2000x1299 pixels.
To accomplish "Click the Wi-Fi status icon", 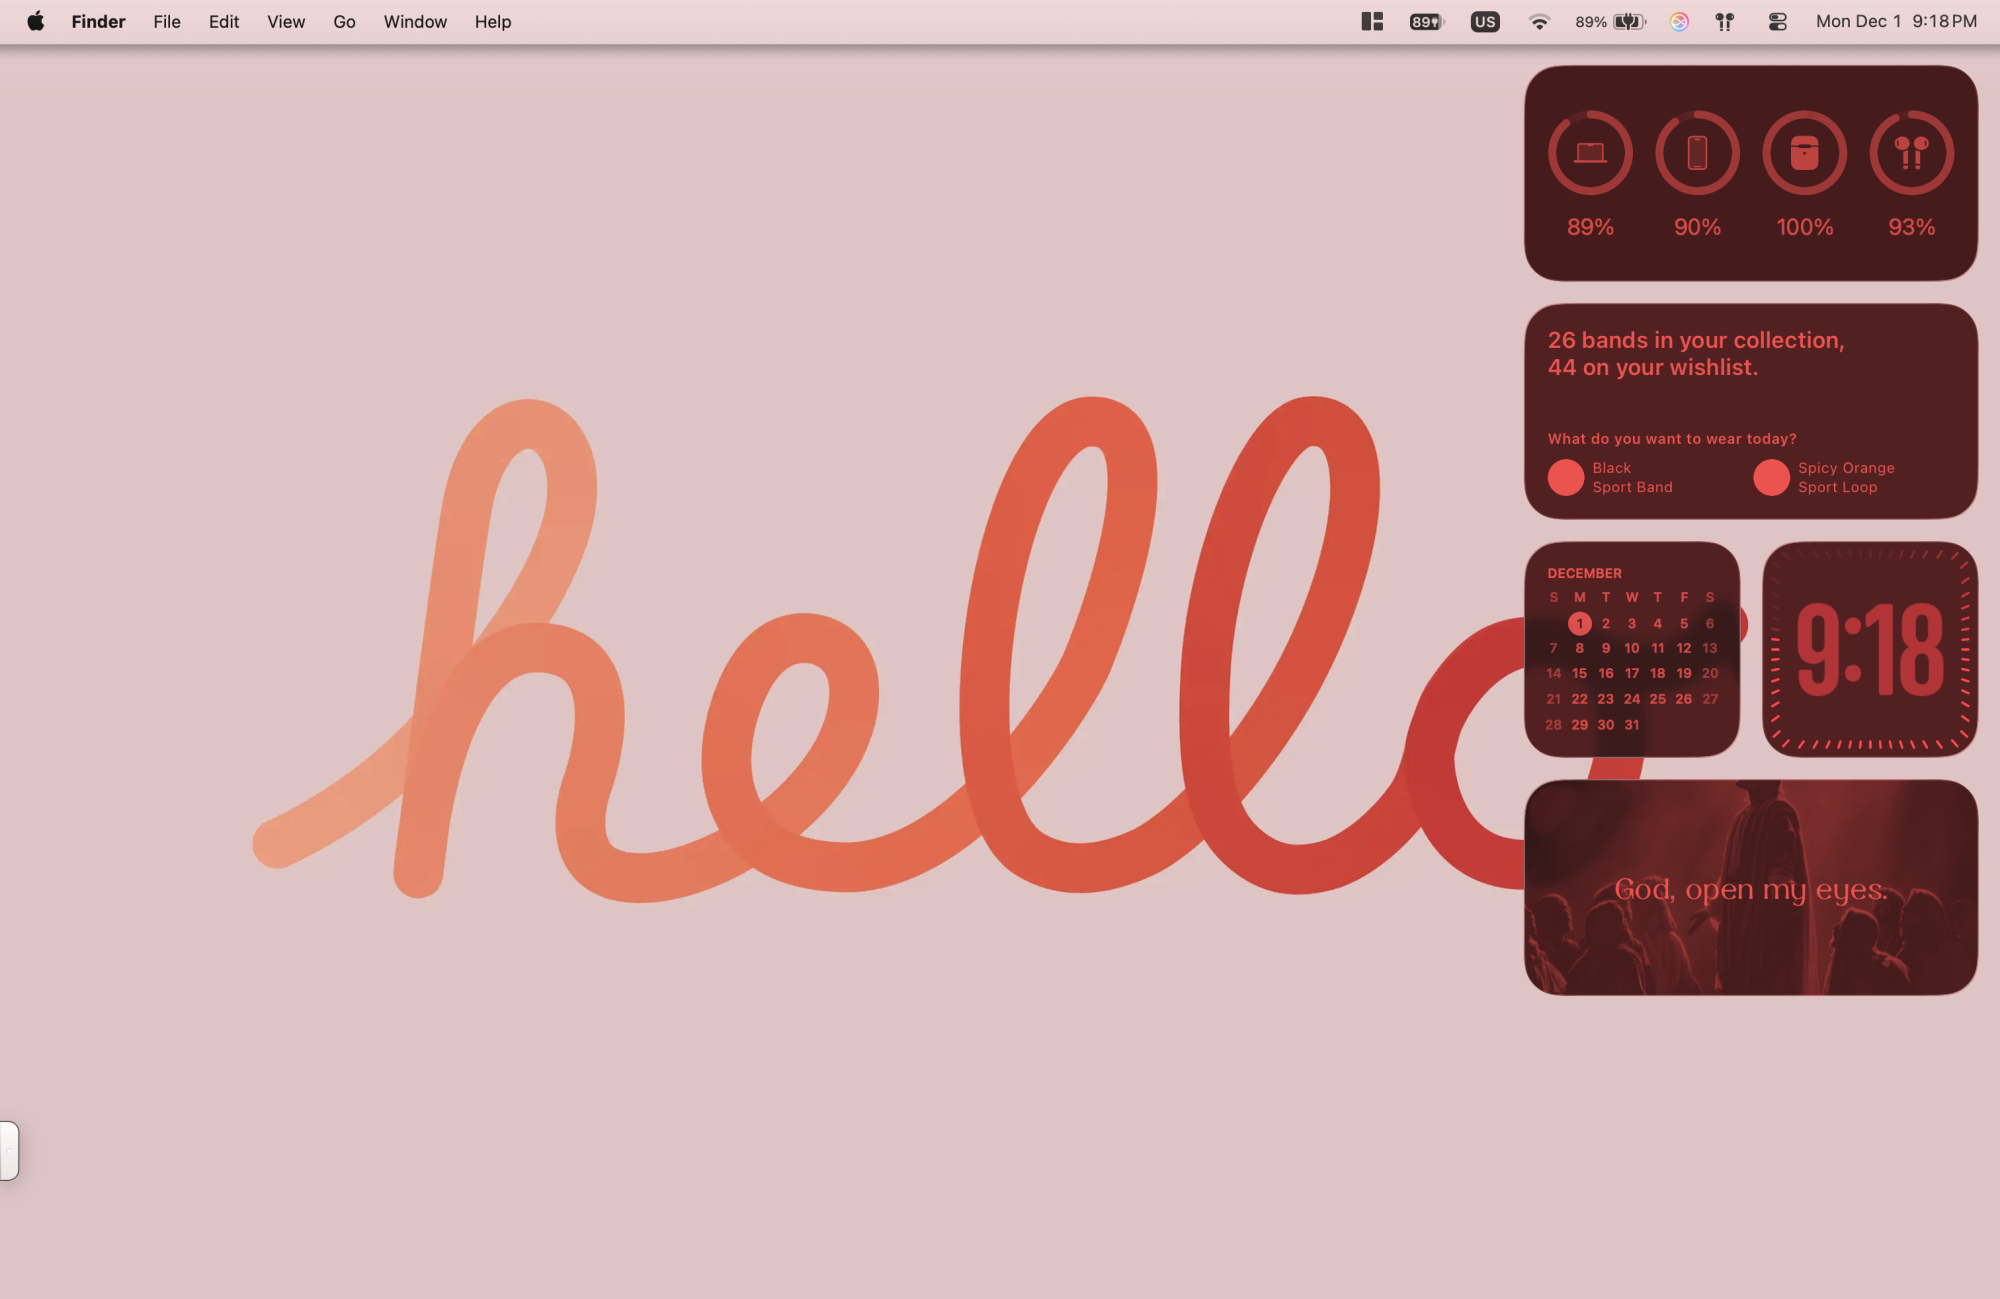I will click(x=1539, y=21).
